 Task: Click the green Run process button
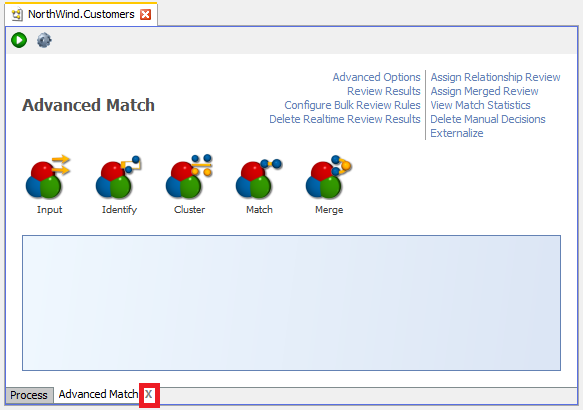coord(19,40)
